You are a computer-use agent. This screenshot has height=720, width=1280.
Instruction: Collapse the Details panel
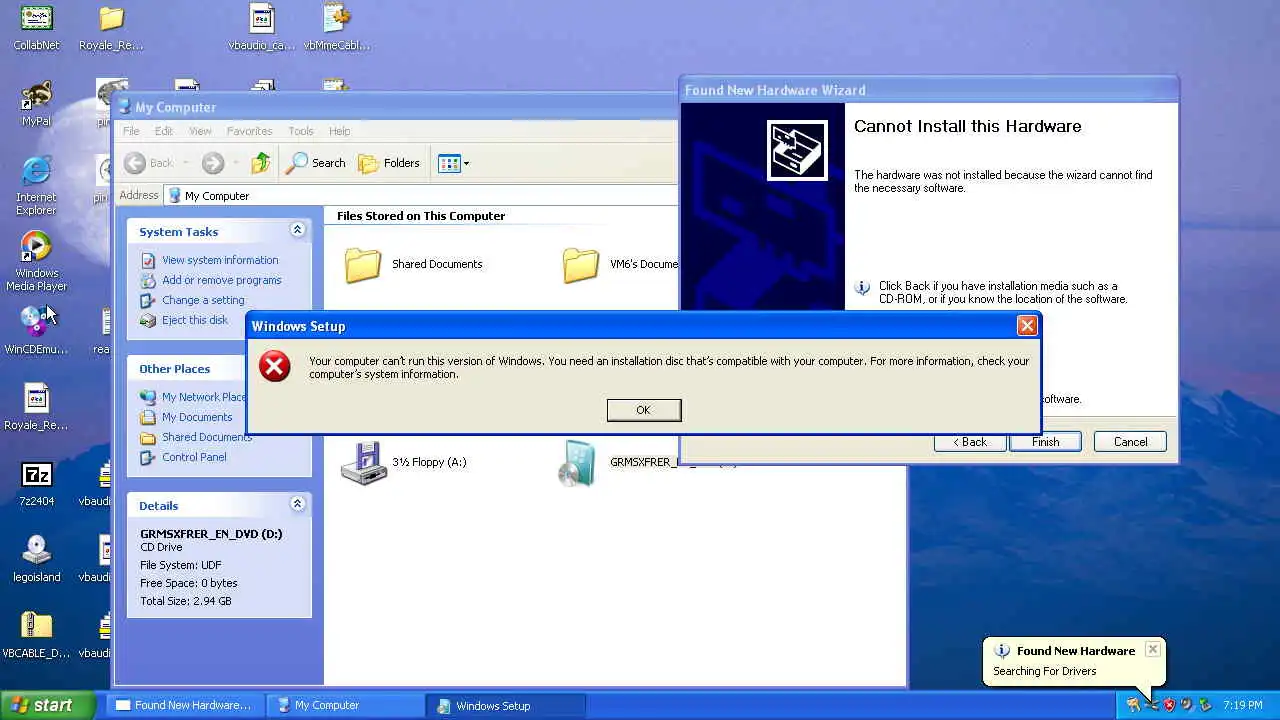pos(297,505)
